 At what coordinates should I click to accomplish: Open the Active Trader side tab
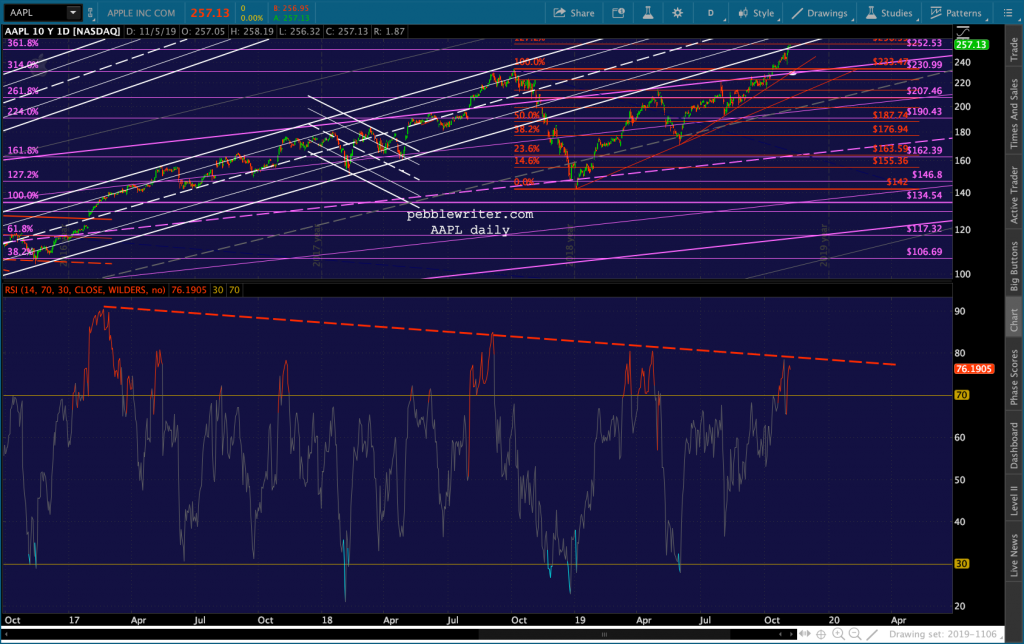pyautogui.click(x=1014, y=195)
